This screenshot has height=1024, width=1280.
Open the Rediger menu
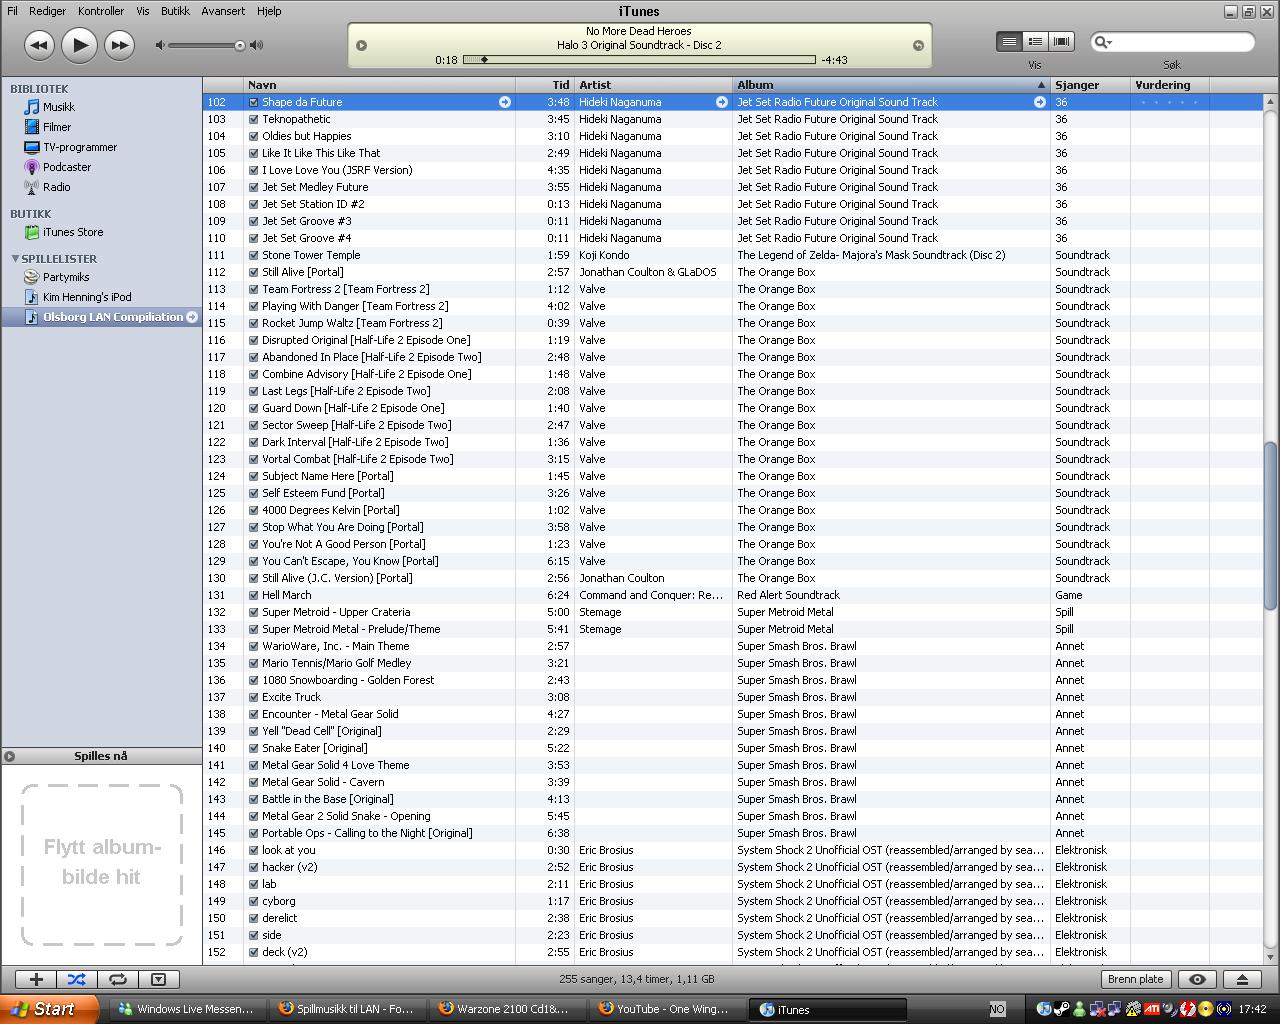[x=47, y=11]
